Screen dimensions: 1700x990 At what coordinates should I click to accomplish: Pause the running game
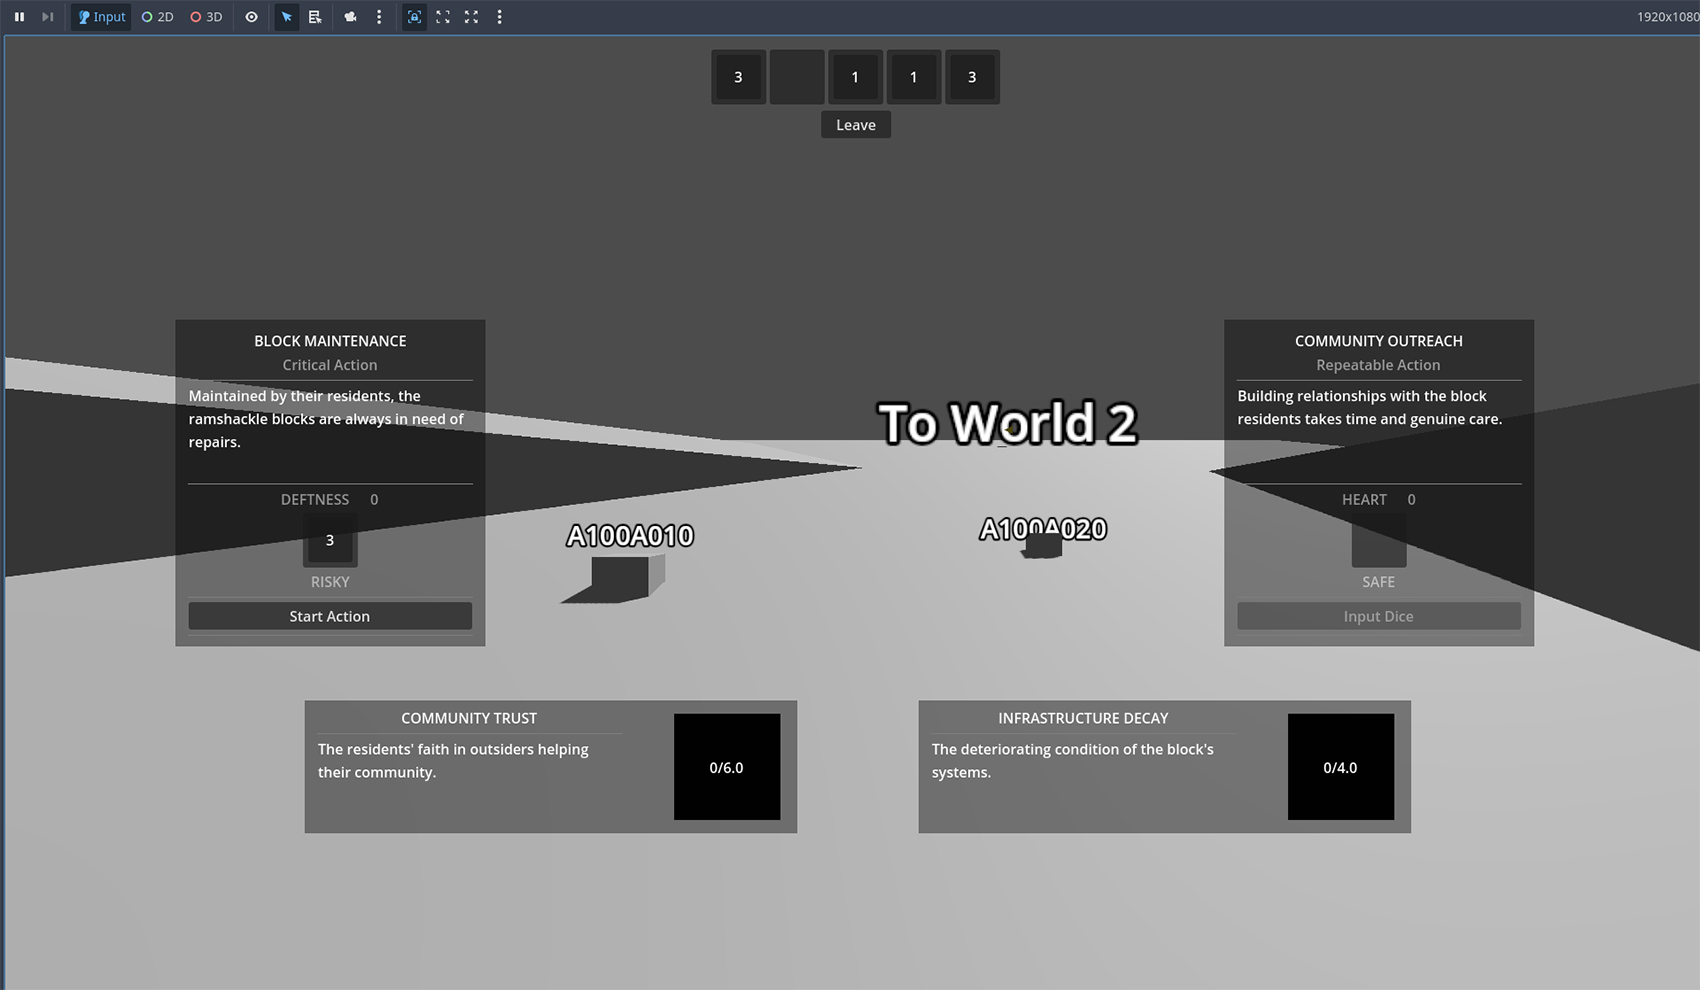[x=19, y=17]
